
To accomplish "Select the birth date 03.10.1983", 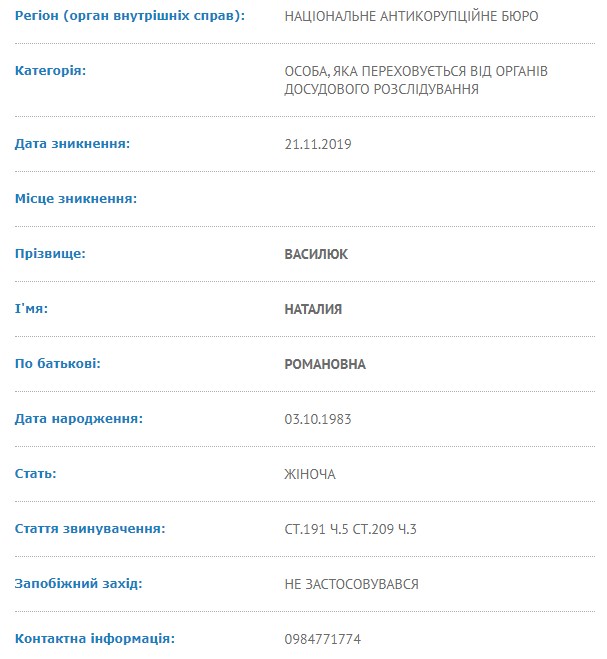I will tap(318, 419).
